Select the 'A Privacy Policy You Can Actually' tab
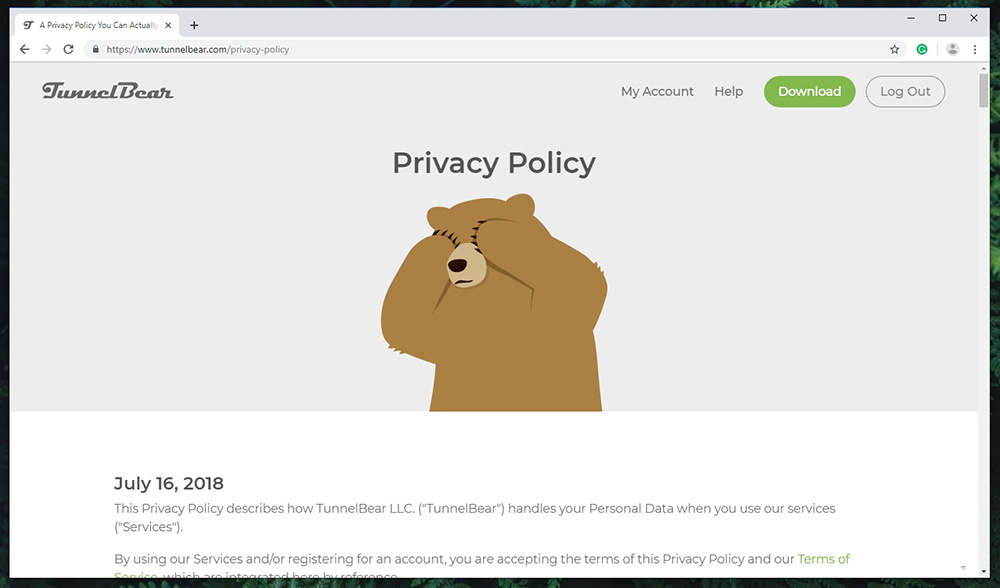1000x588 pixels. (98, 26)
